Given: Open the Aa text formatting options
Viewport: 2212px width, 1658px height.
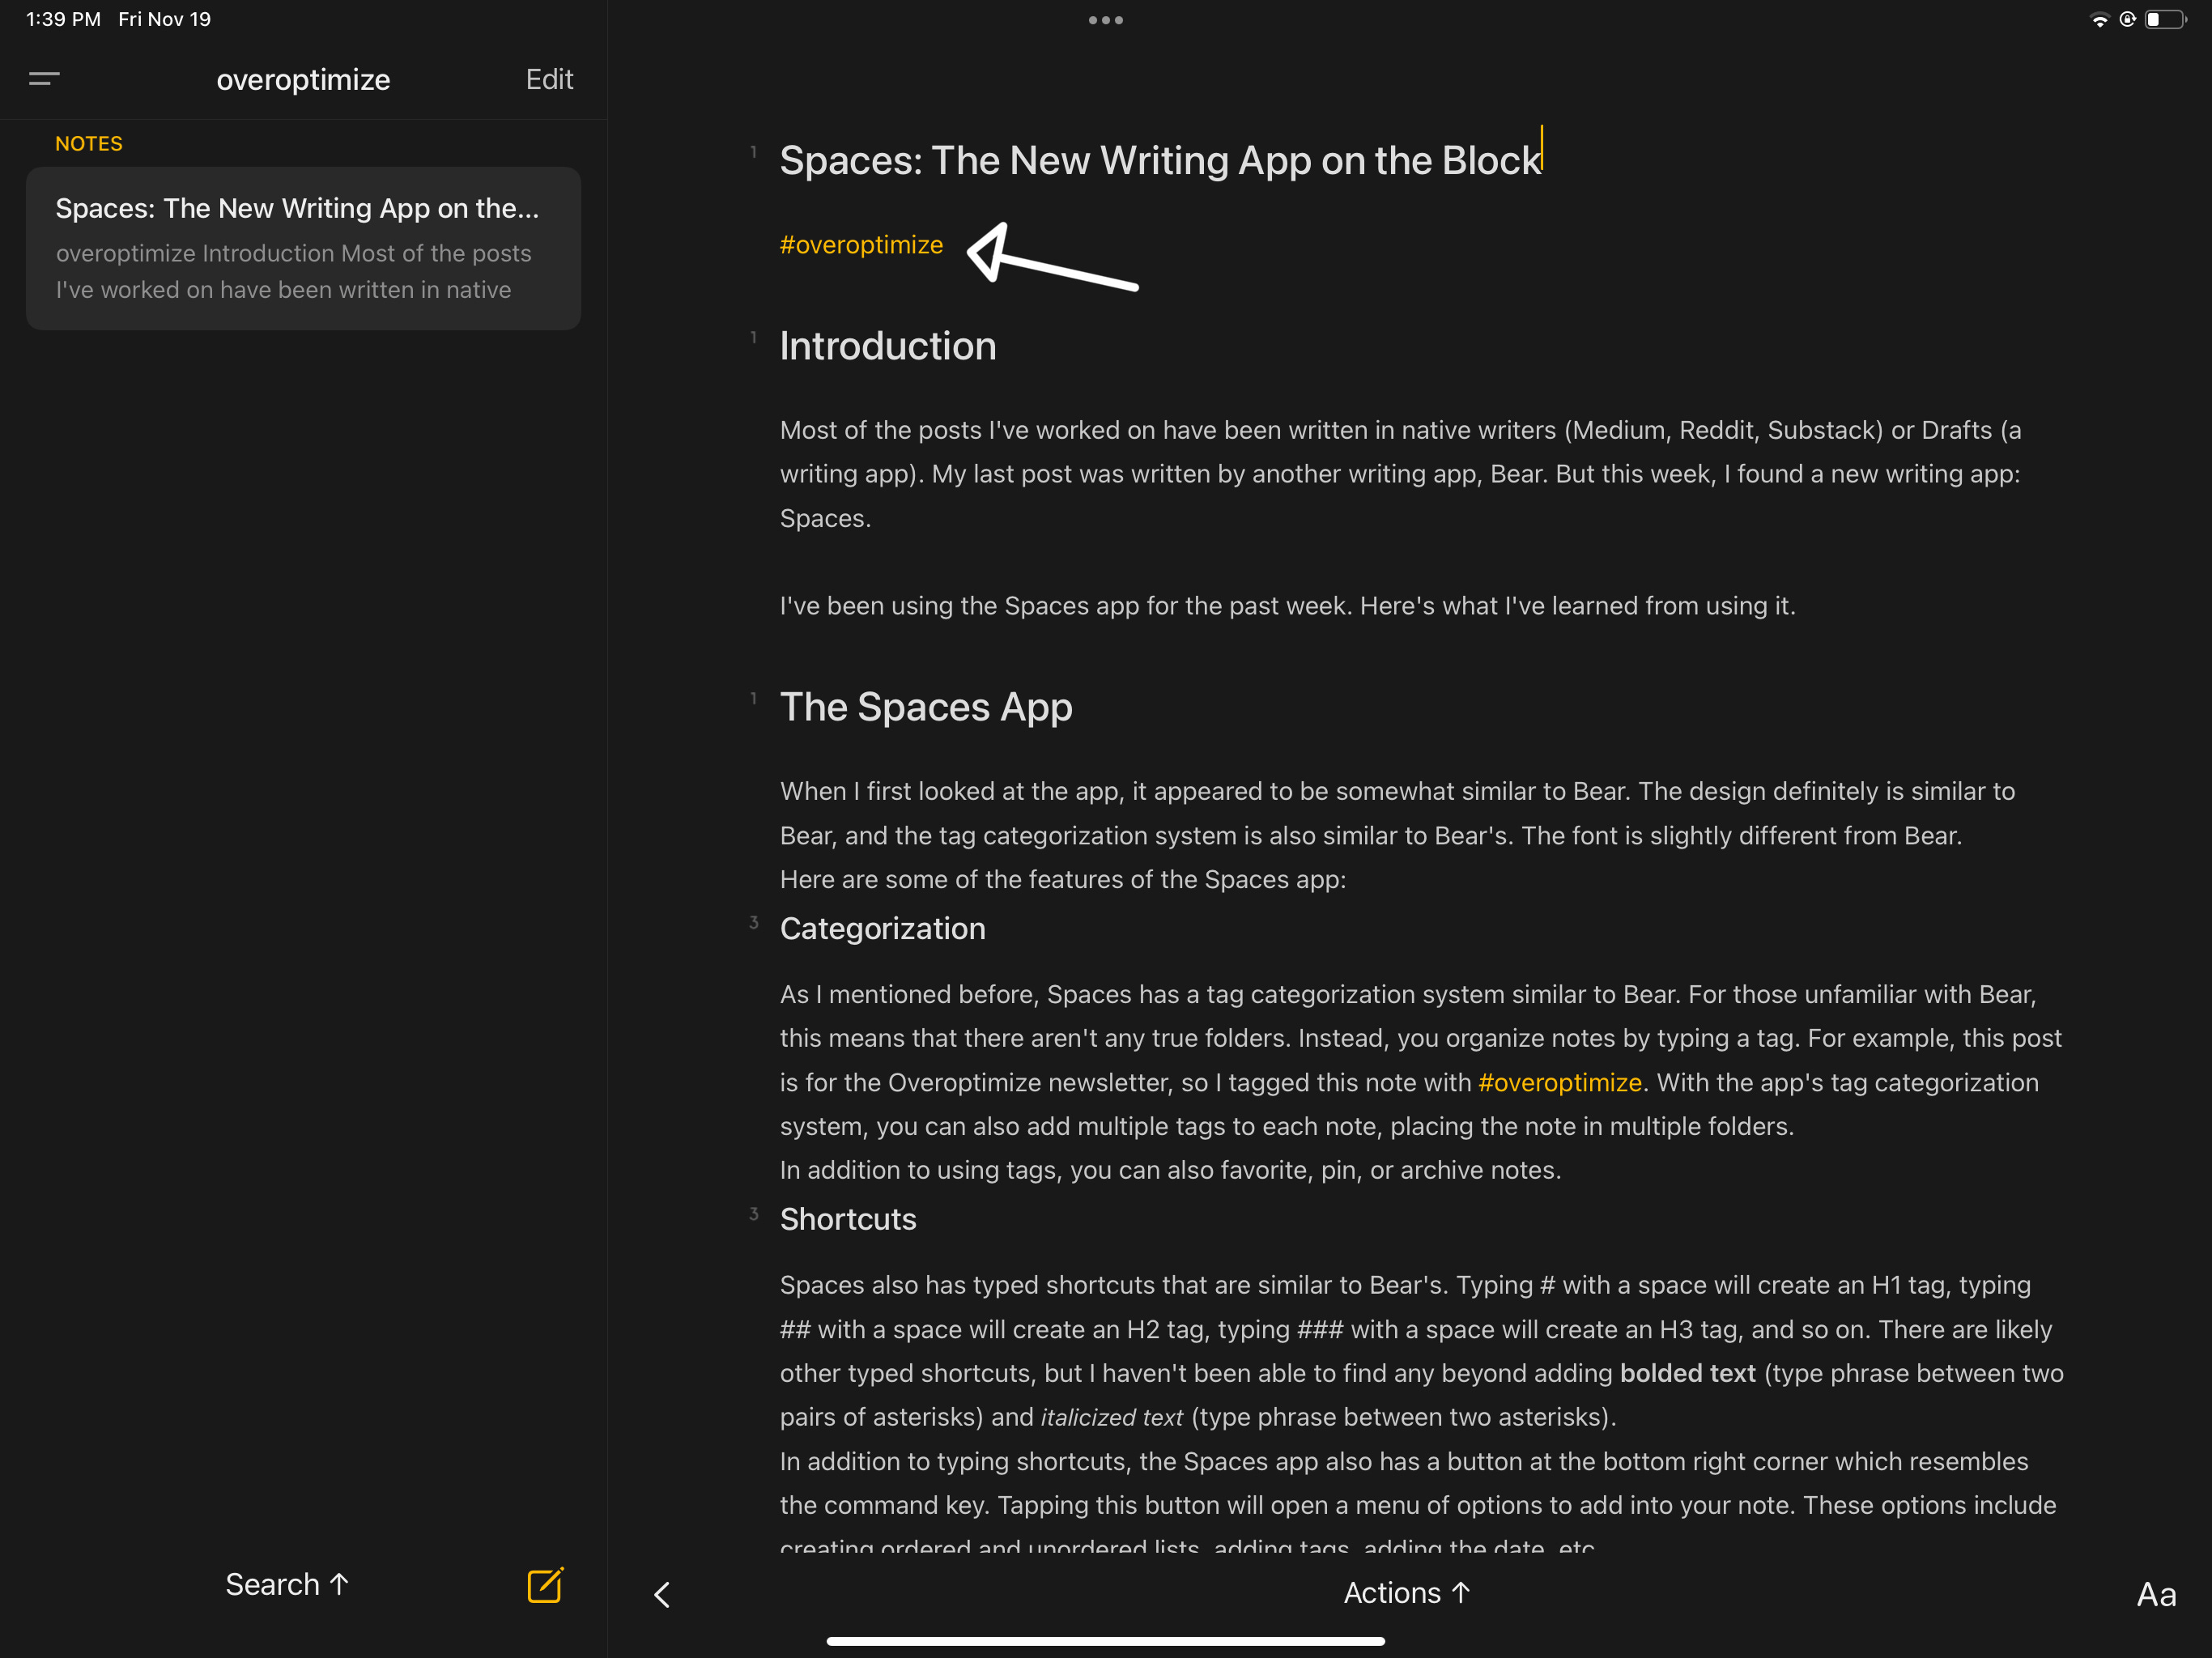Looking at the screenshot, I should click(x=2156, y=1595).
